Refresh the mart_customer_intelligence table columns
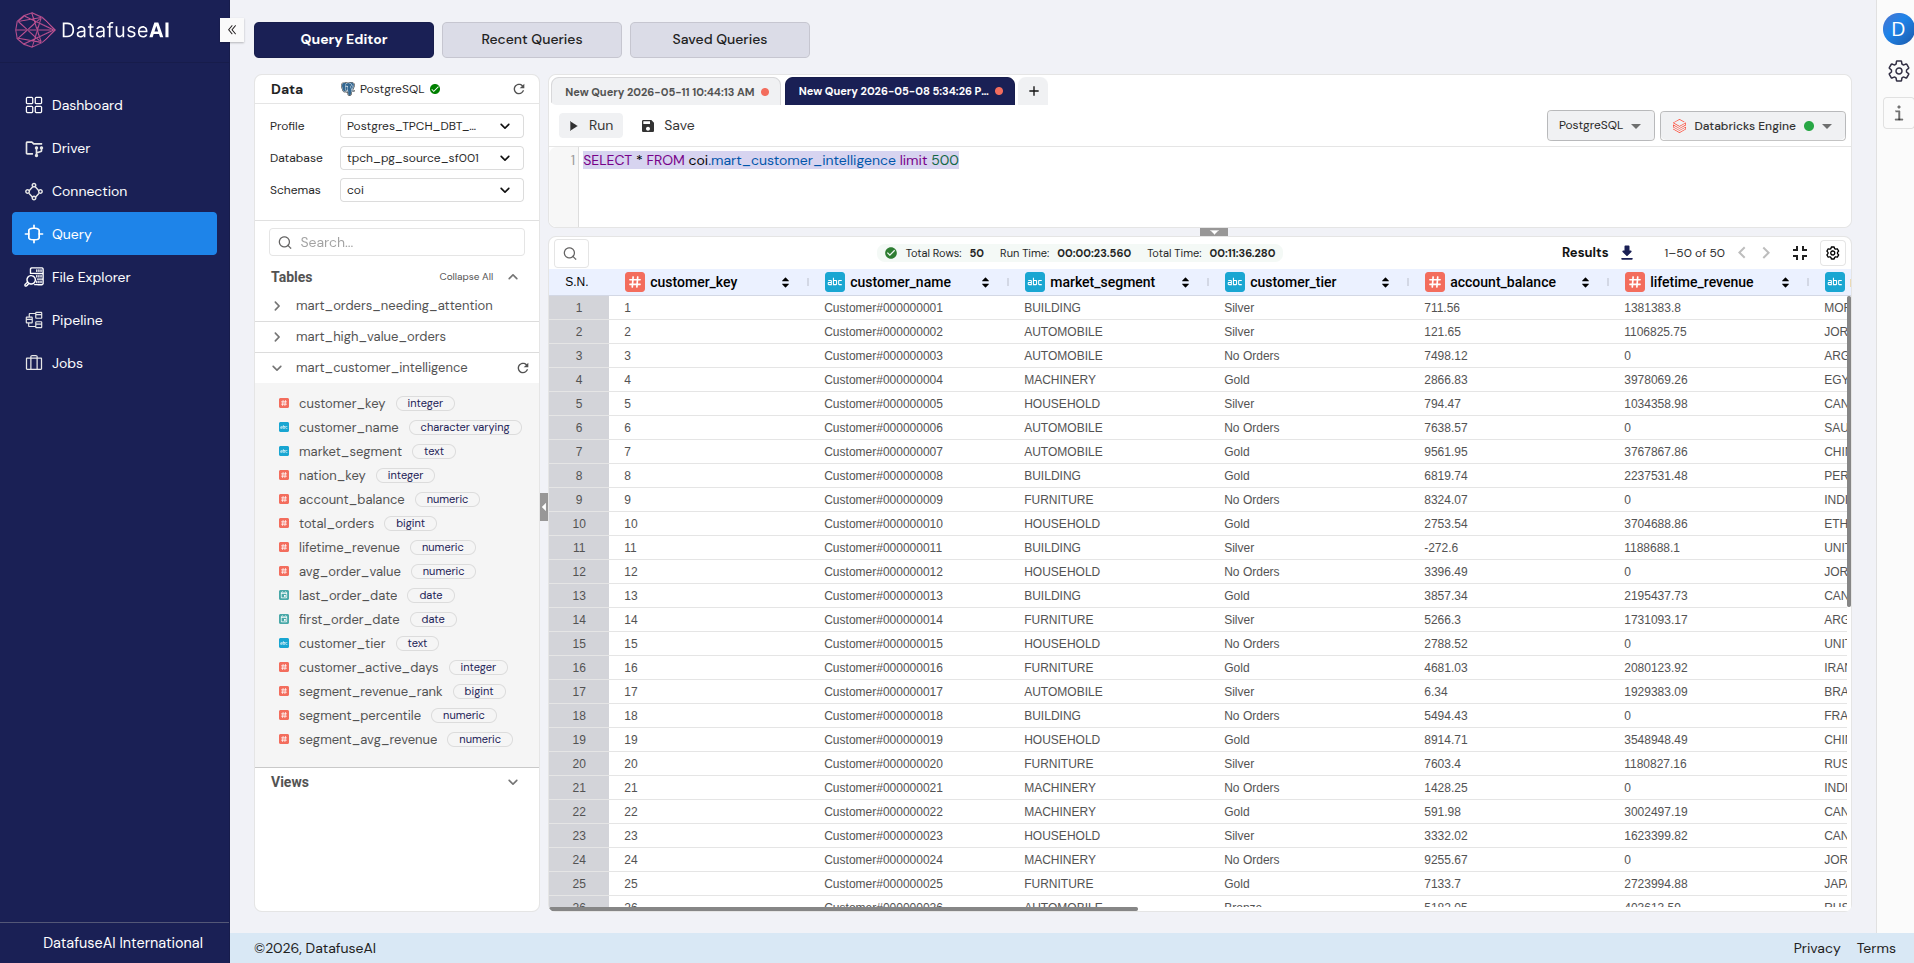This screenshot has height=963, width=1914. (x=523, y=368)
